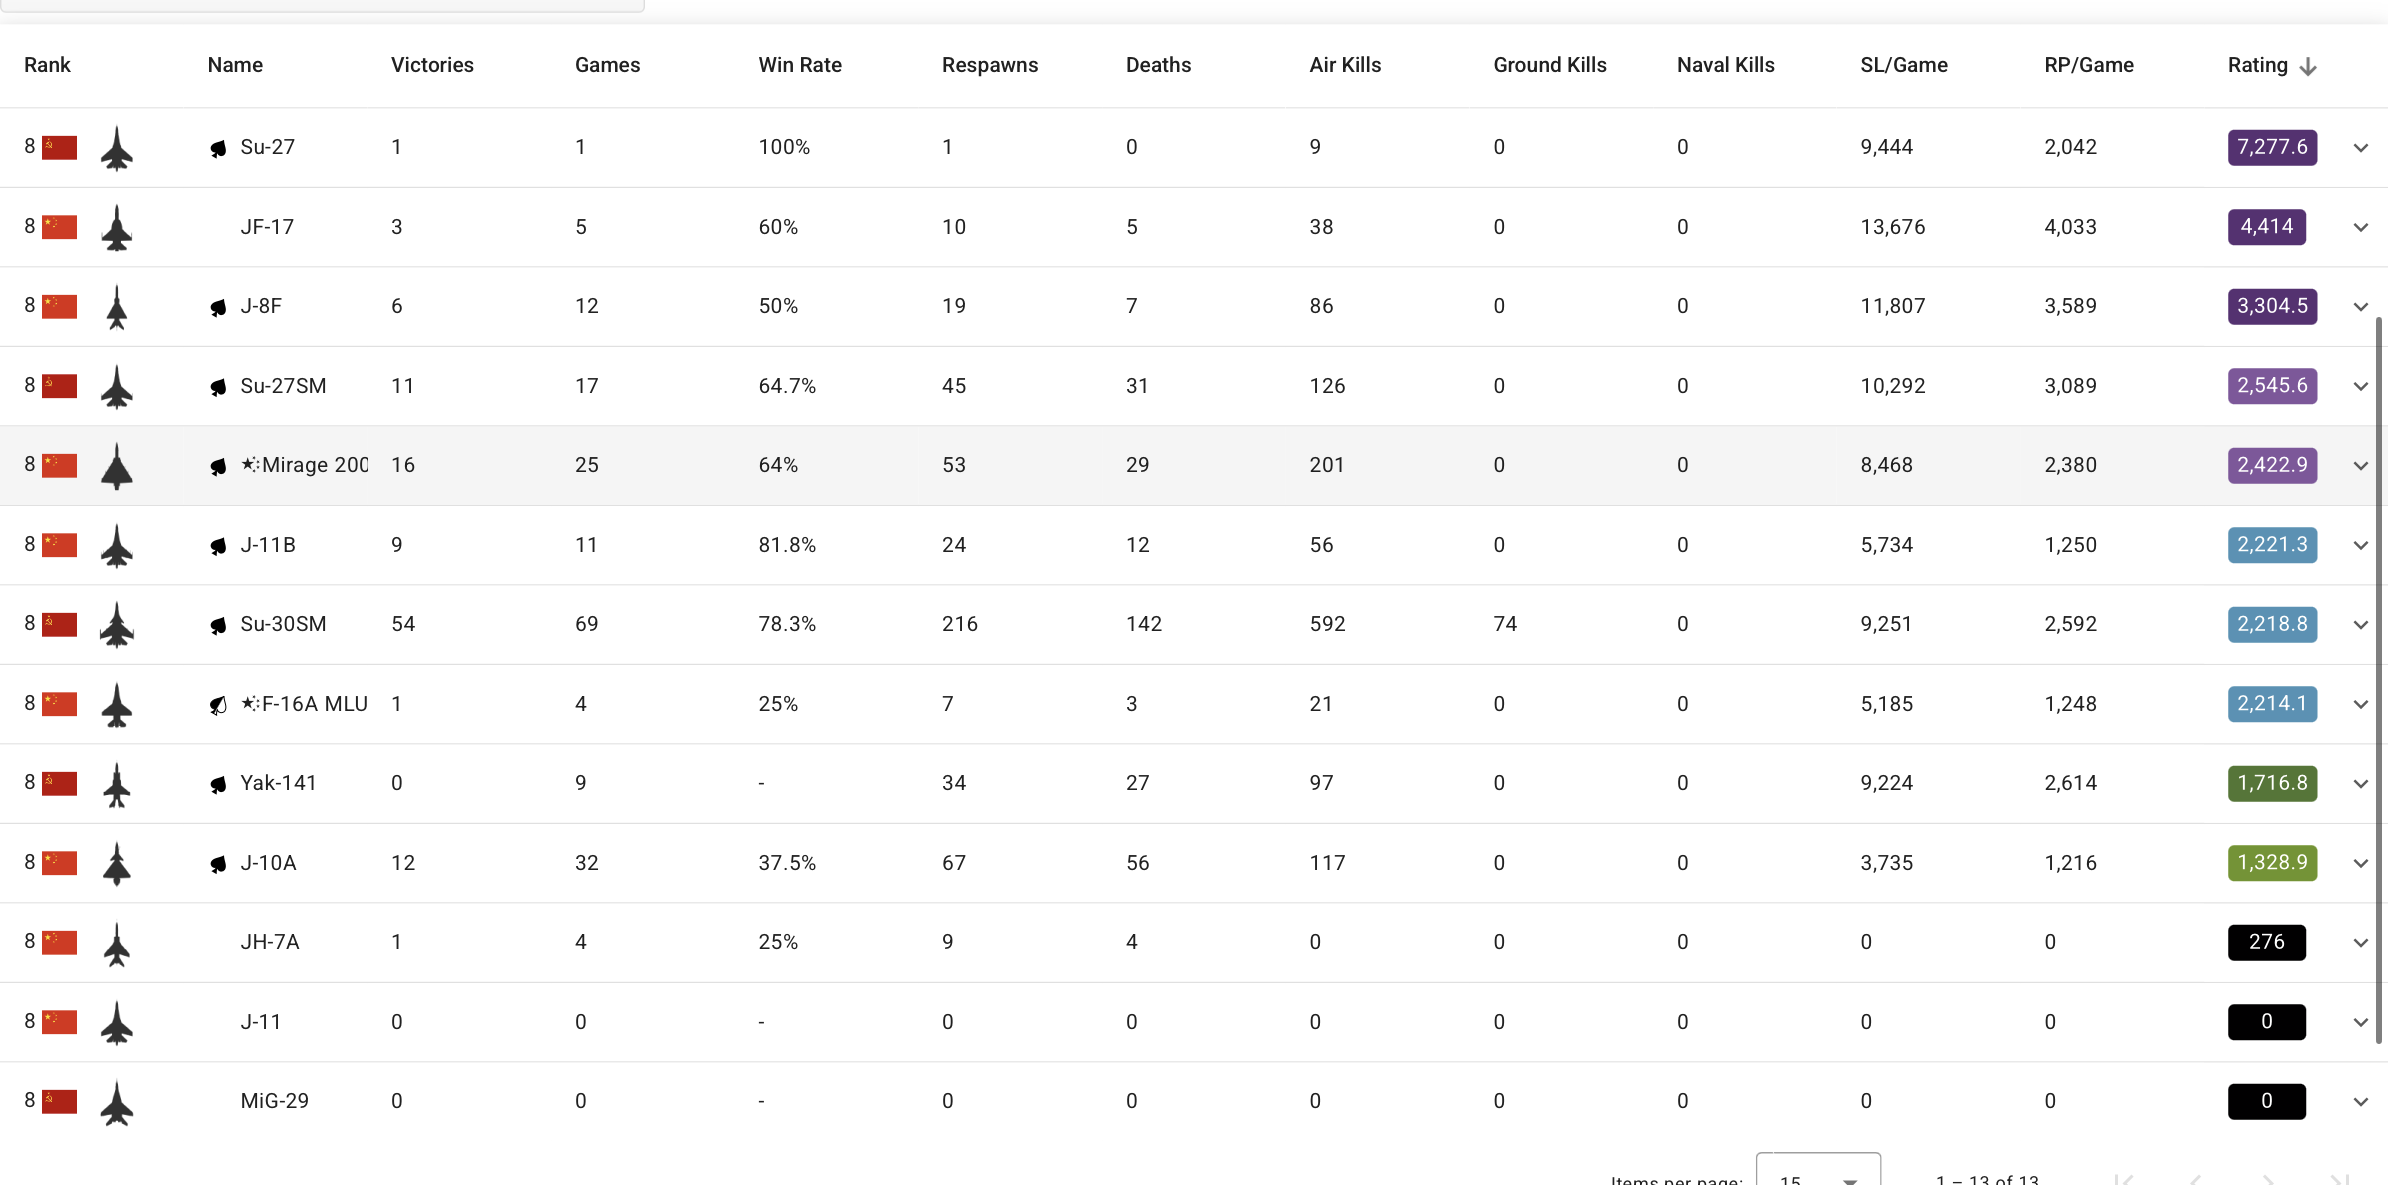
Task: Expand the J-11B row details
Action: click(x=2361, y=546)
